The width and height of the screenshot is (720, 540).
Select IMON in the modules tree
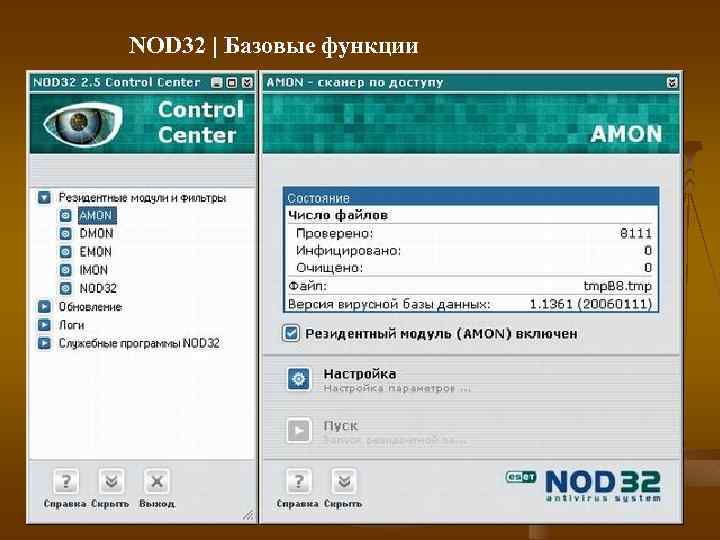coord(94,270)
